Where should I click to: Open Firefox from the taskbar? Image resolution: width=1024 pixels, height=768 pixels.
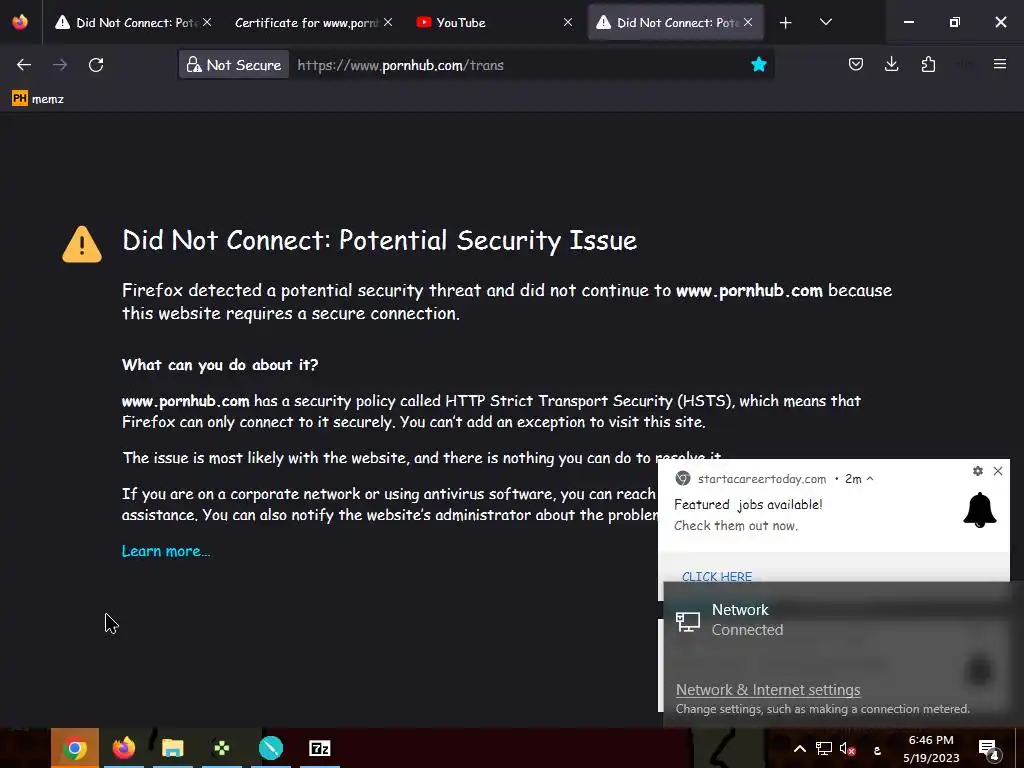pos(123,748)
